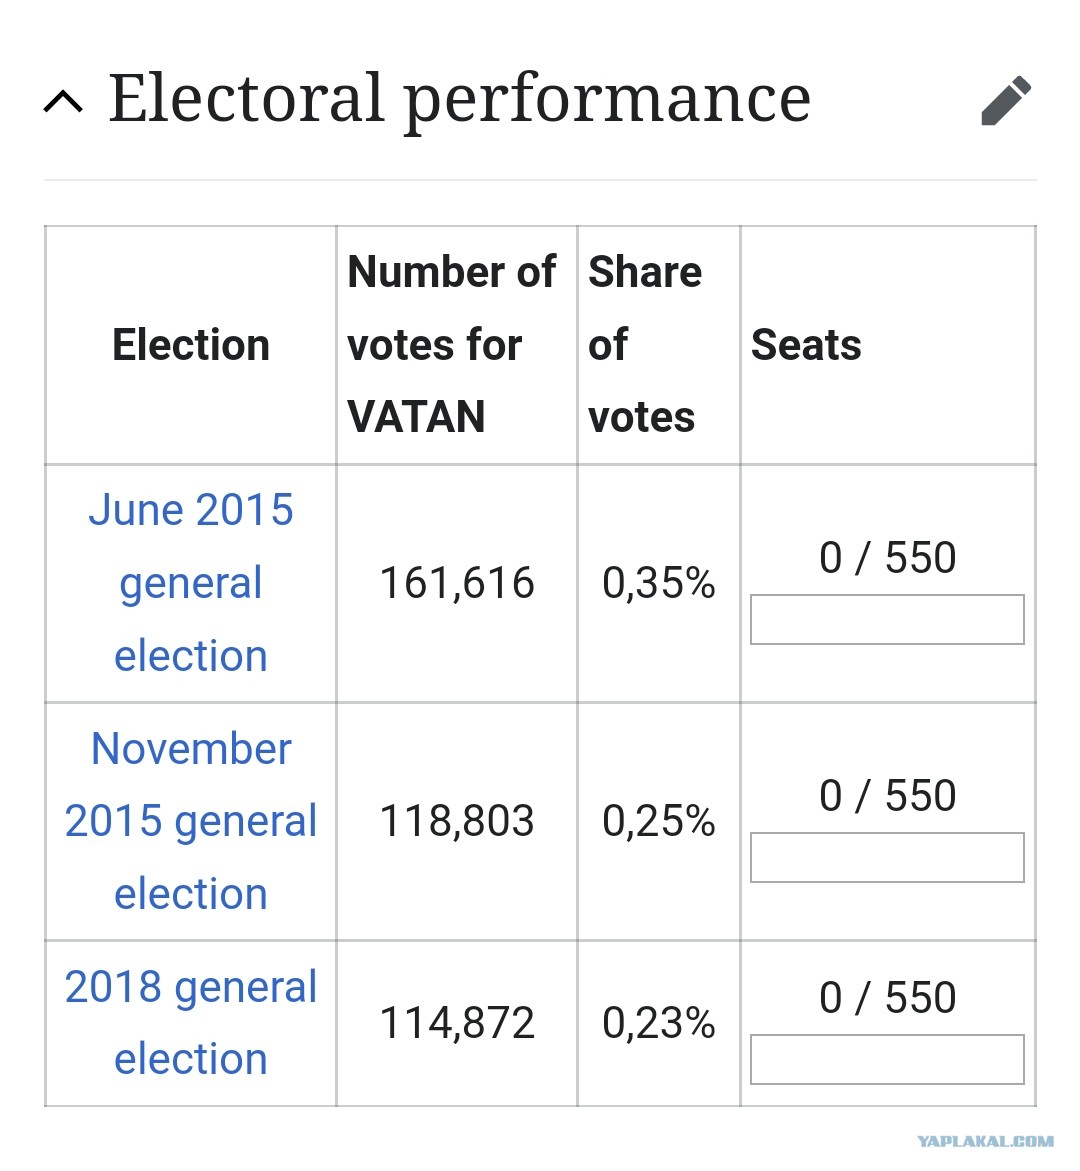Open the June 2015 general election link
Screen dimensions: 1080x1171
point(190,583)
